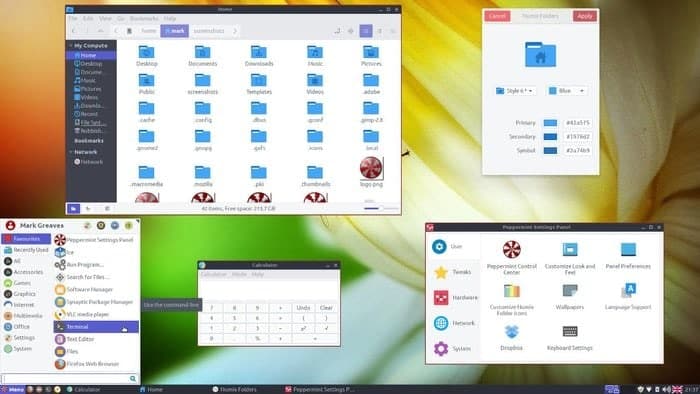Launch VLC media player from menu
Screen dimensions: 700x394
pos(87,314)
